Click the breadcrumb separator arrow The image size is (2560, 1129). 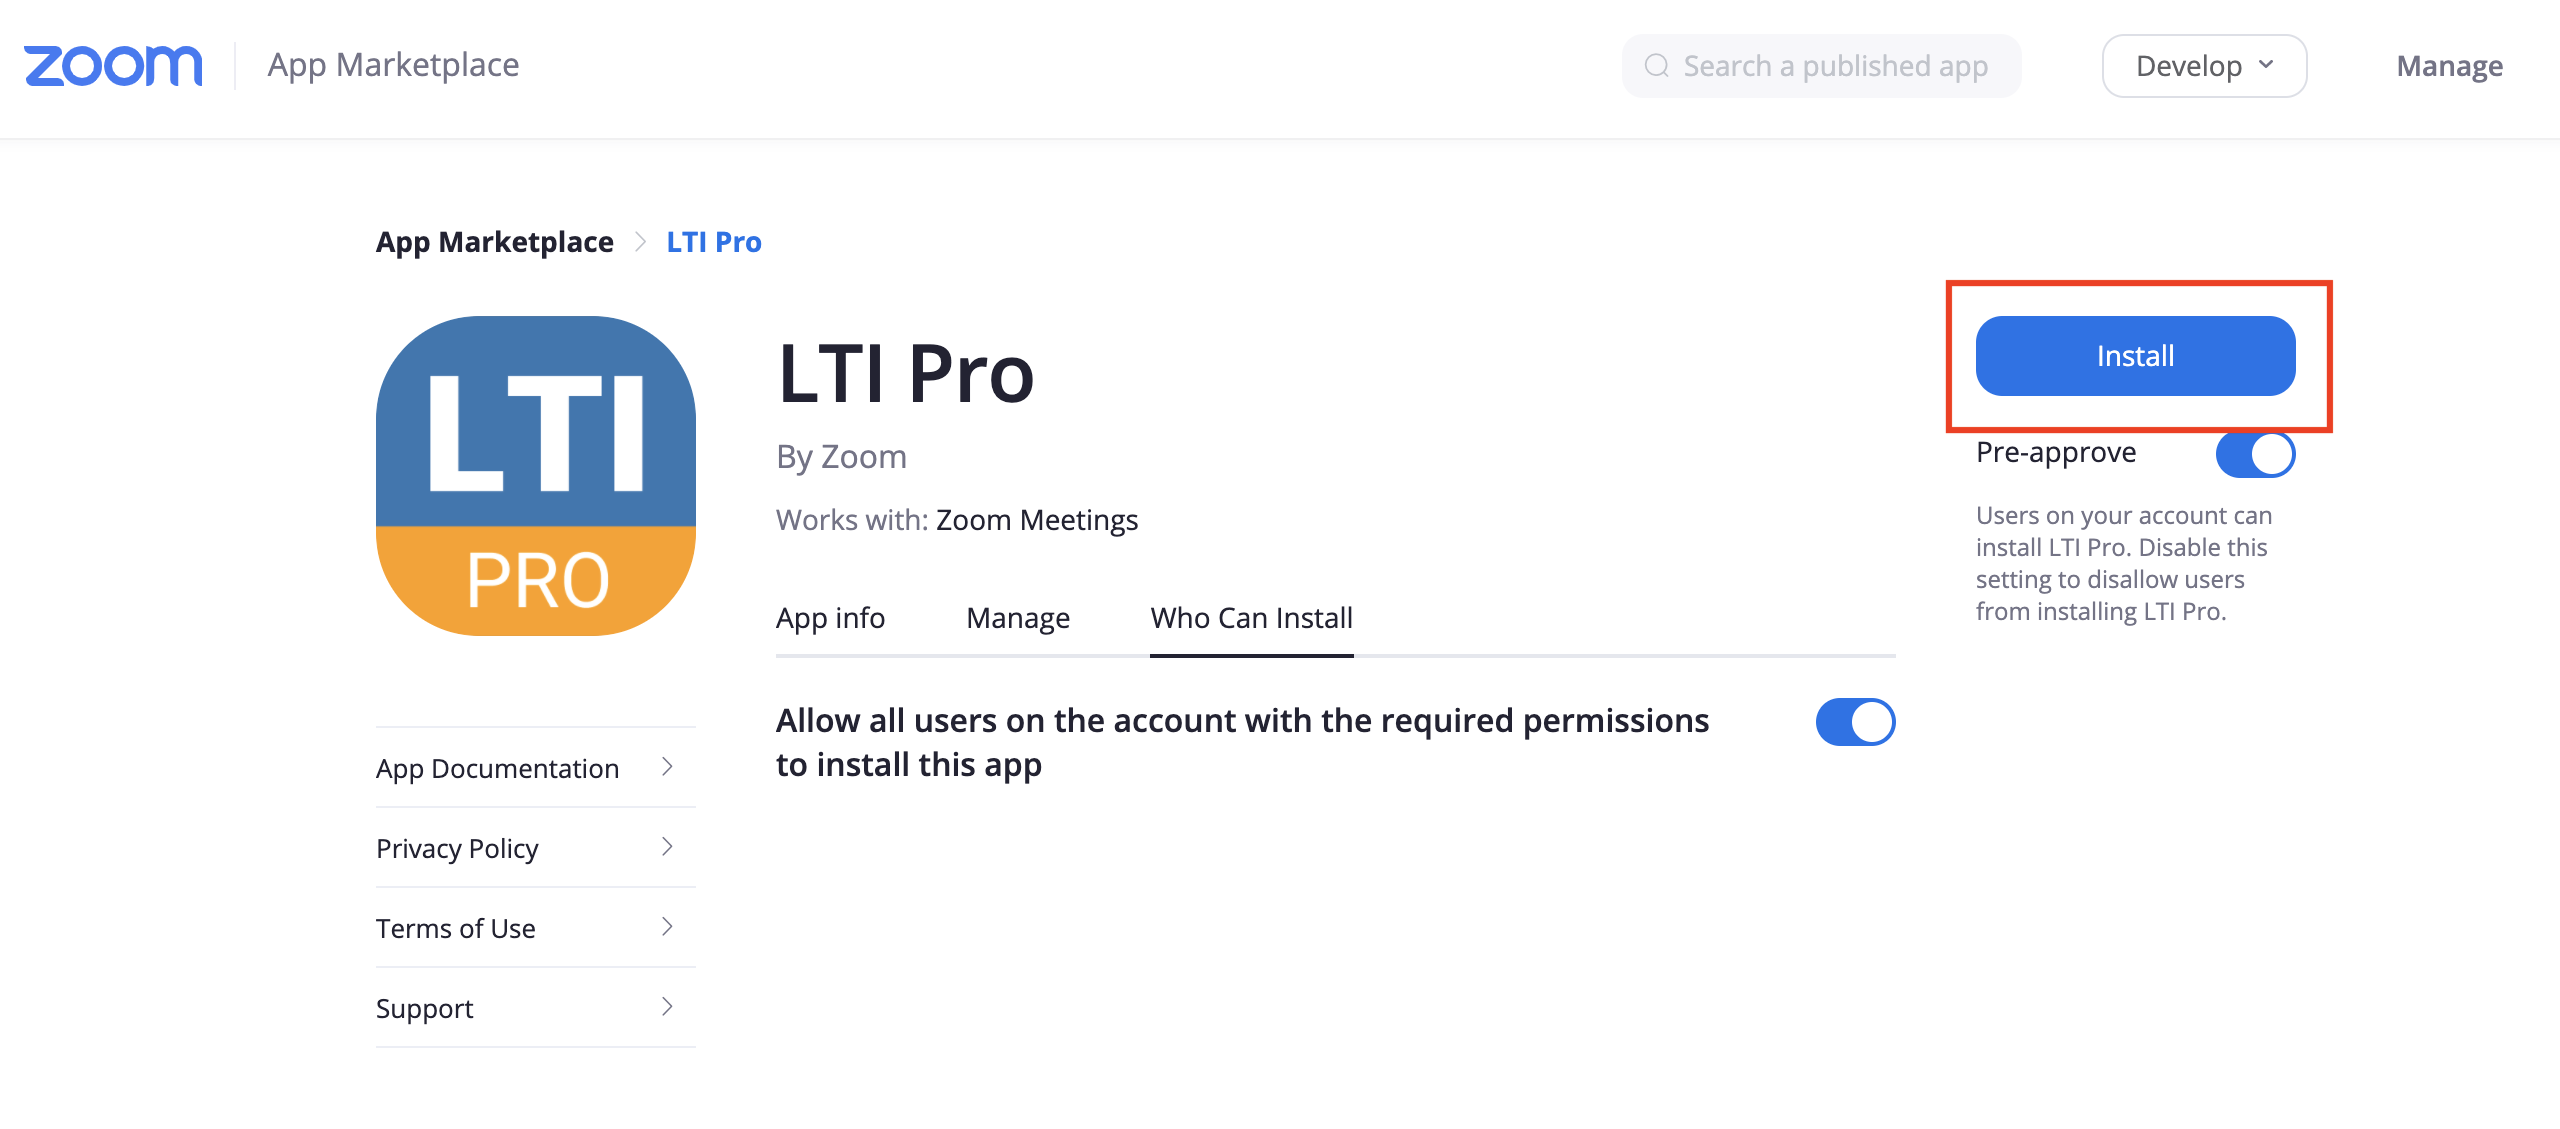[641, 242]
